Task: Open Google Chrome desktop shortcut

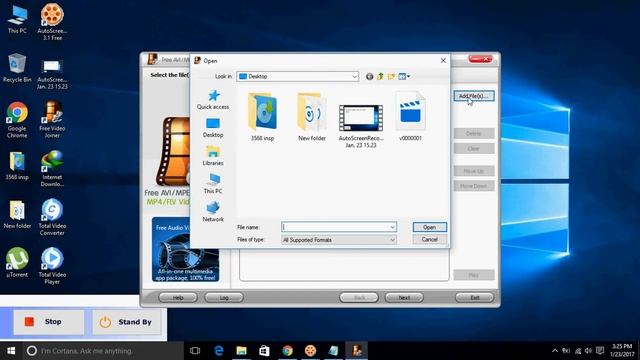Action: [x=17, y=120]
